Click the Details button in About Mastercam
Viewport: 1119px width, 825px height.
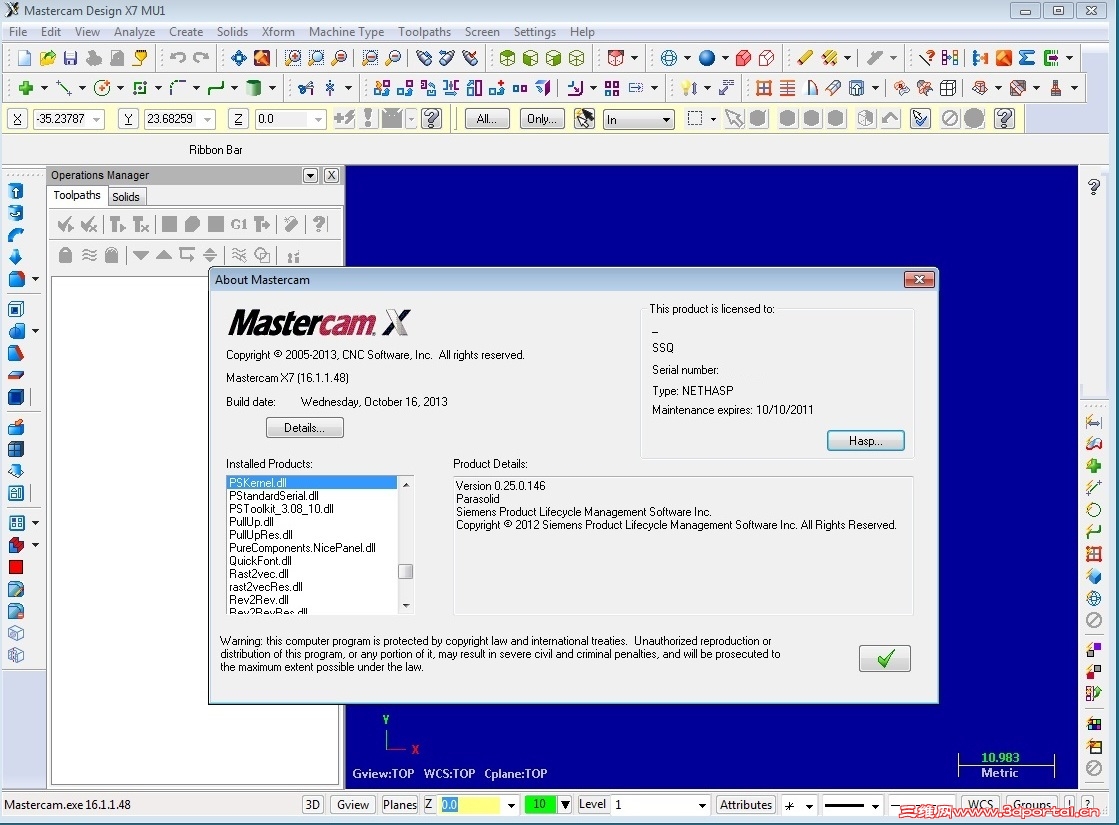(x=304, y=427)
